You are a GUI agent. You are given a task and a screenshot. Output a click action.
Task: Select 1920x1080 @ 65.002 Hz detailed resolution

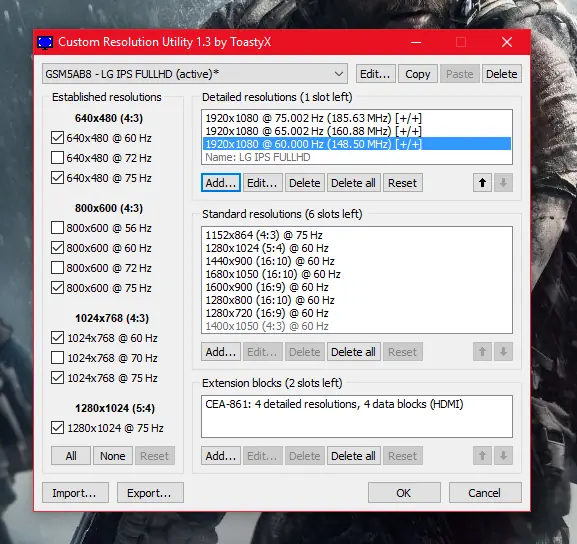[357, 131]
